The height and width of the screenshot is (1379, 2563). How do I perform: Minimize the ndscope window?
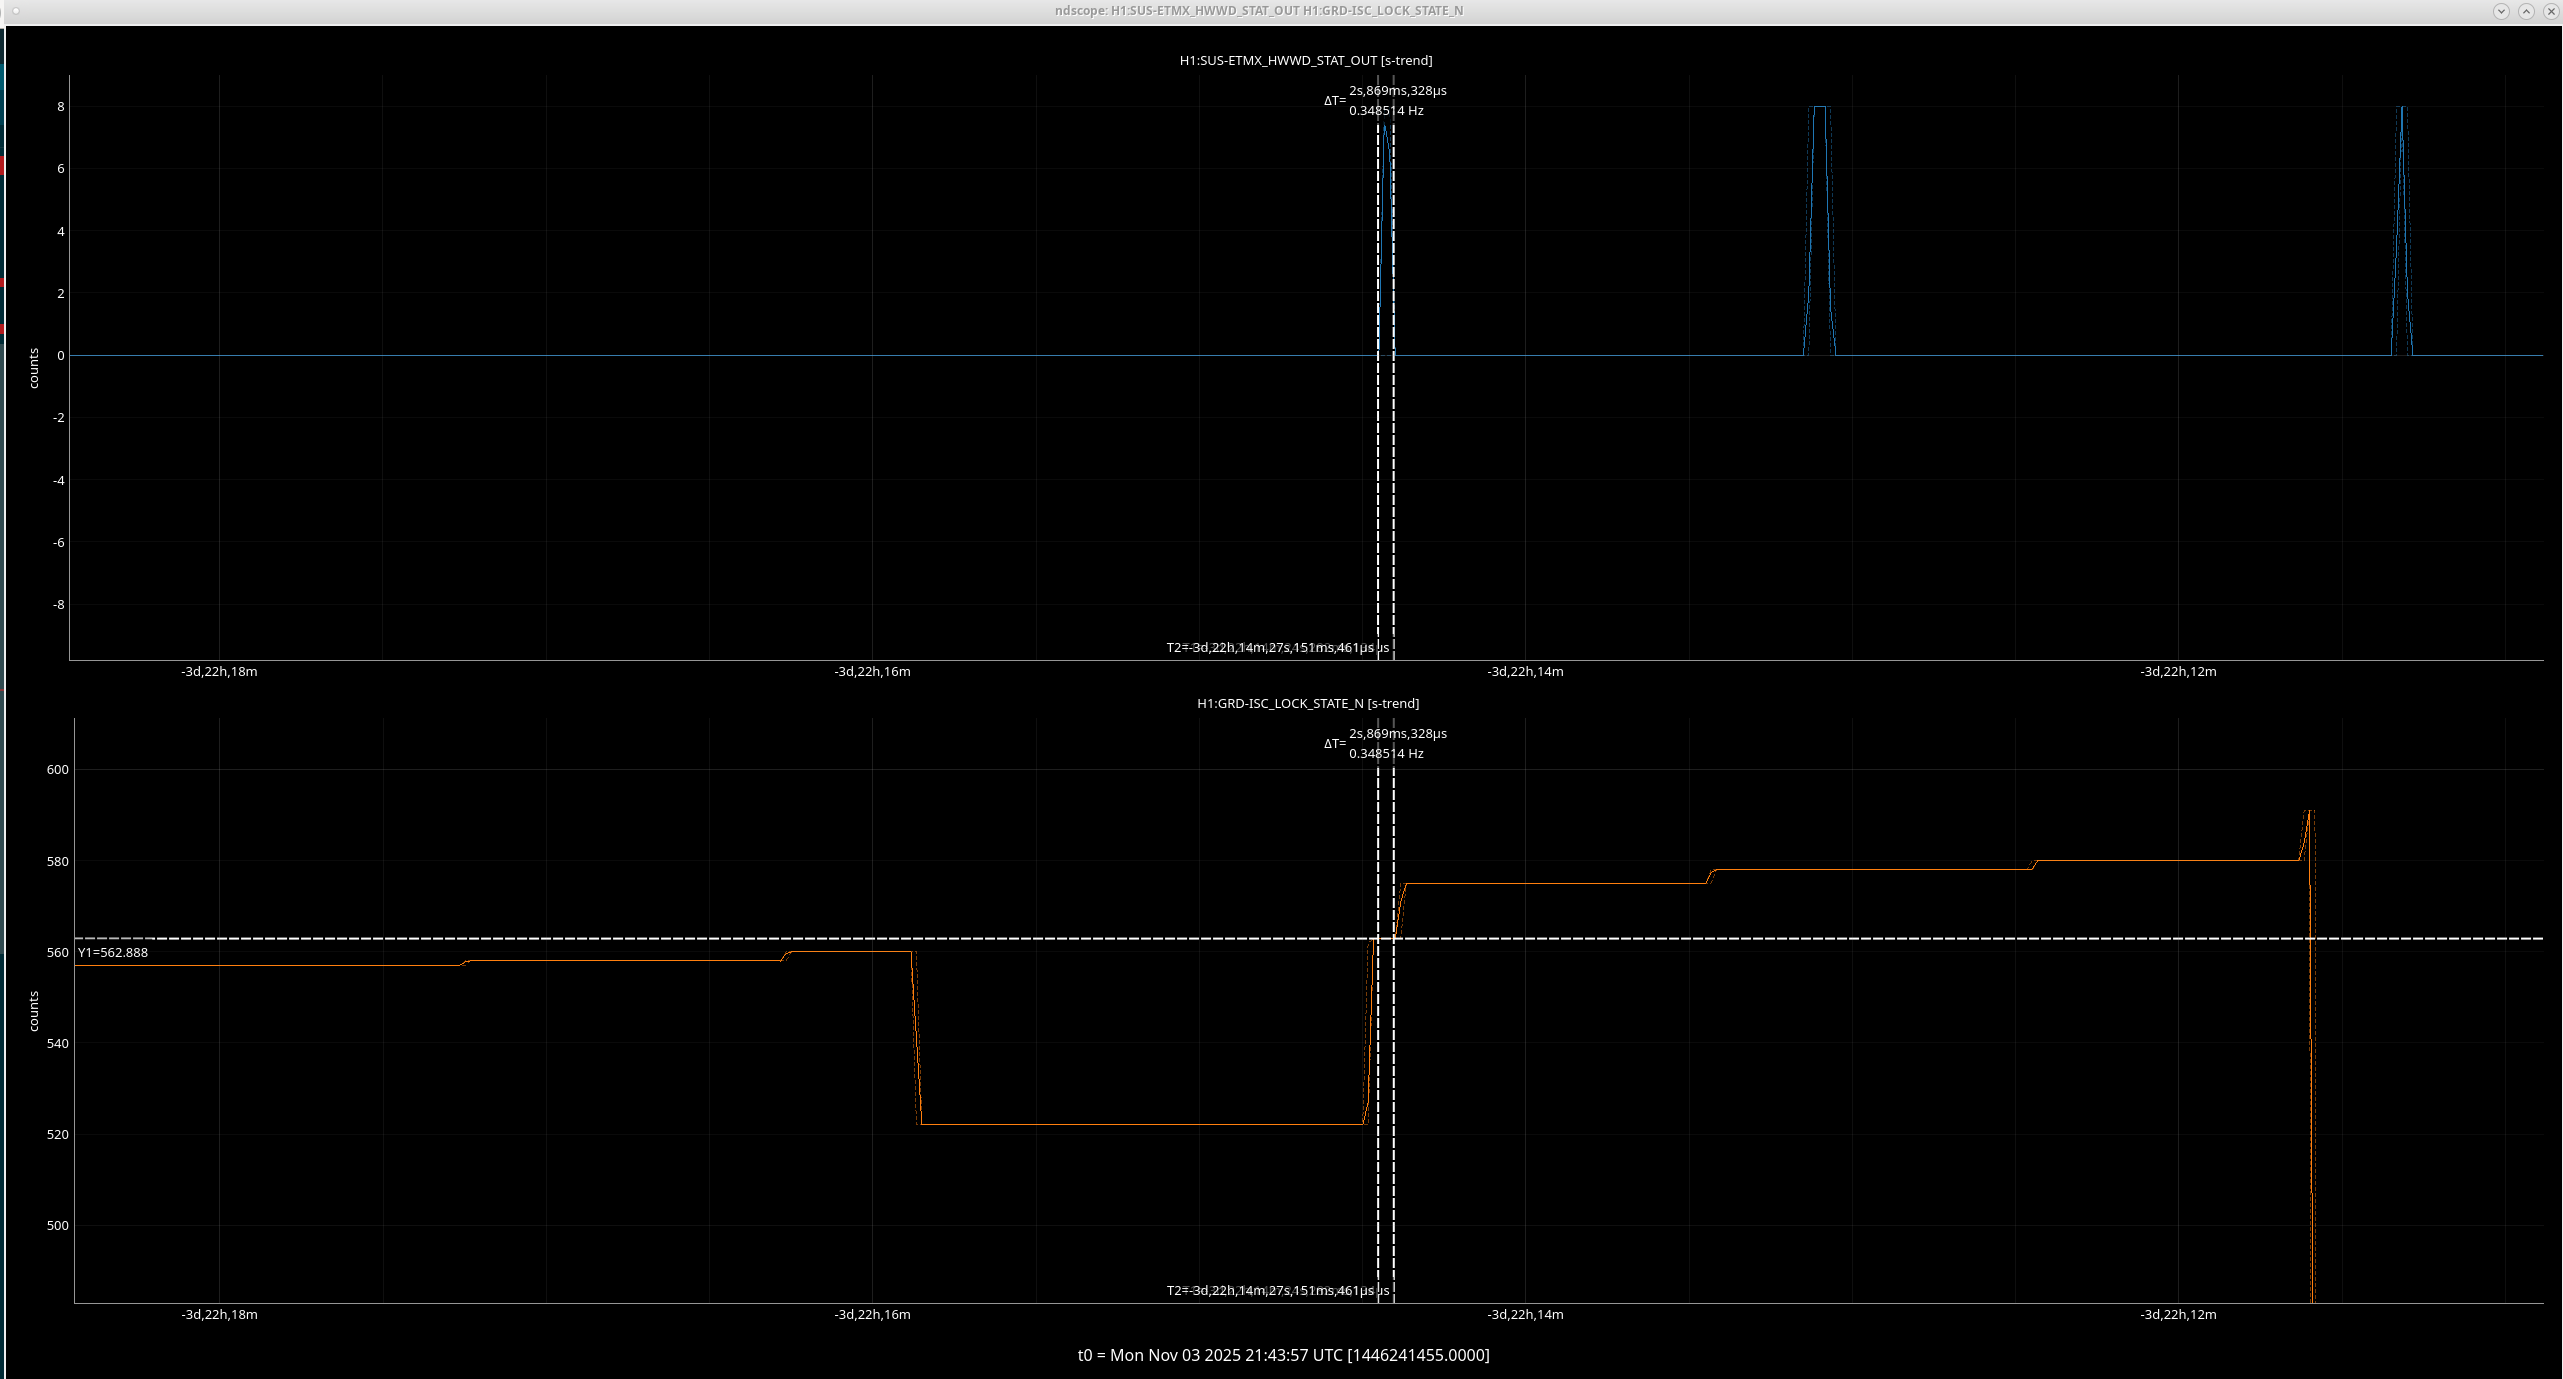2501,11
